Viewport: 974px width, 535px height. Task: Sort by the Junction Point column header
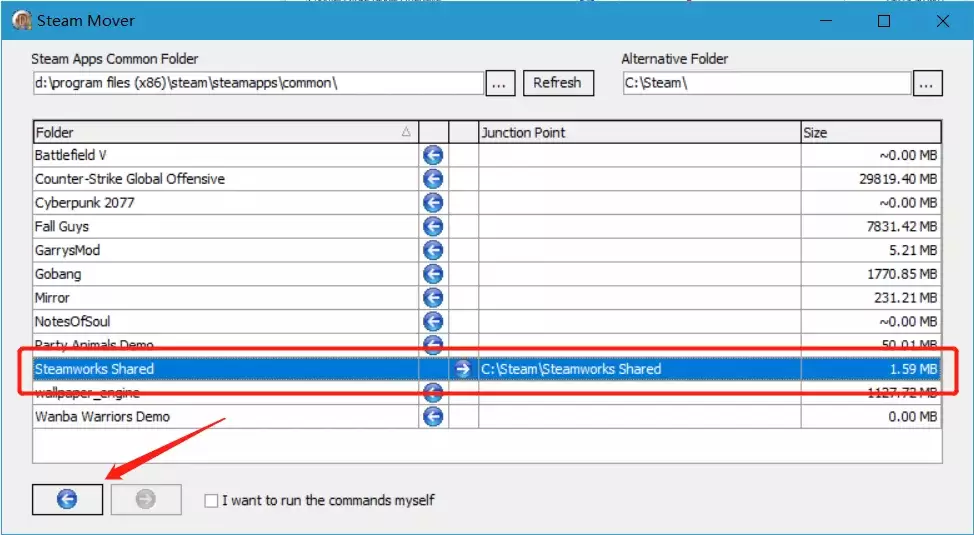point(640,132)
